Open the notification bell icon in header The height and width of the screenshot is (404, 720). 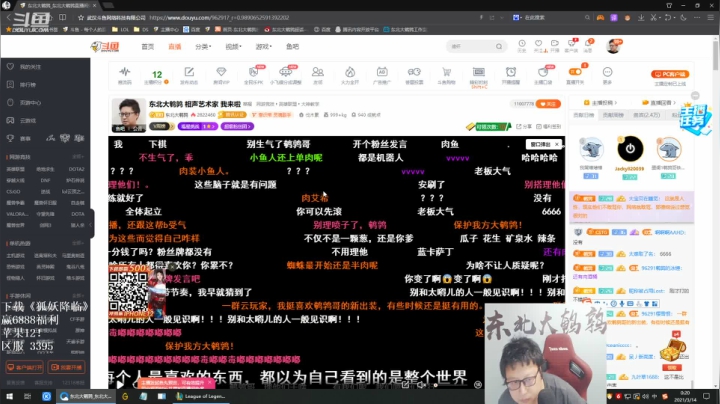click(x=588, y=45)
